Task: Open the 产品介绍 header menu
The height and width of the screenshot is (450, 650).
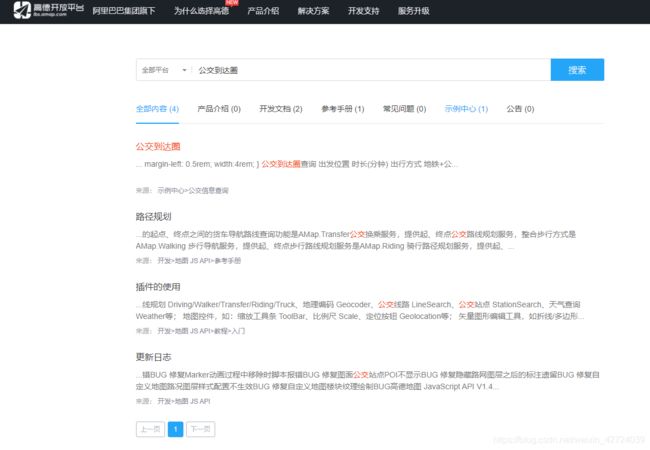Action: pyautogui.click(x=263, y=11)
